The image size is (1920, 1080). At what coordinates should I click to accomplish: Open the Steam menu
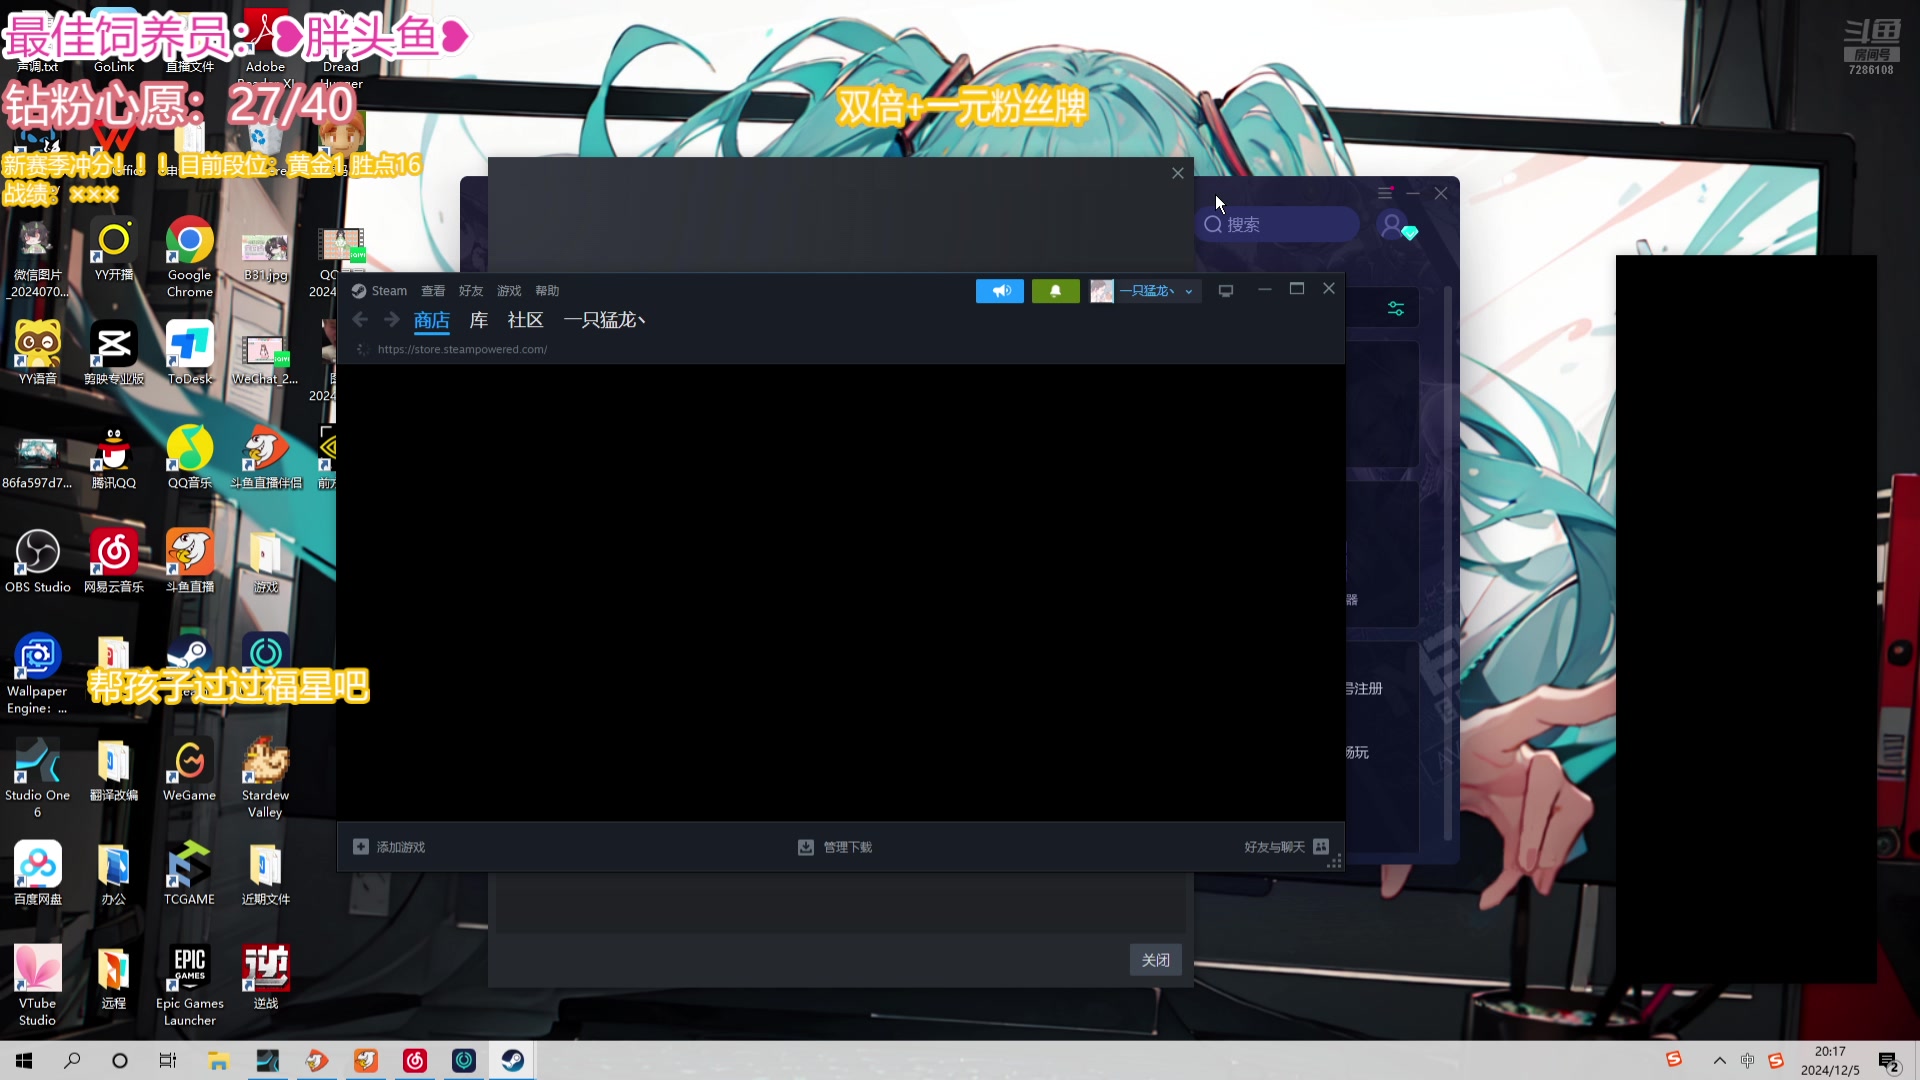380,291
